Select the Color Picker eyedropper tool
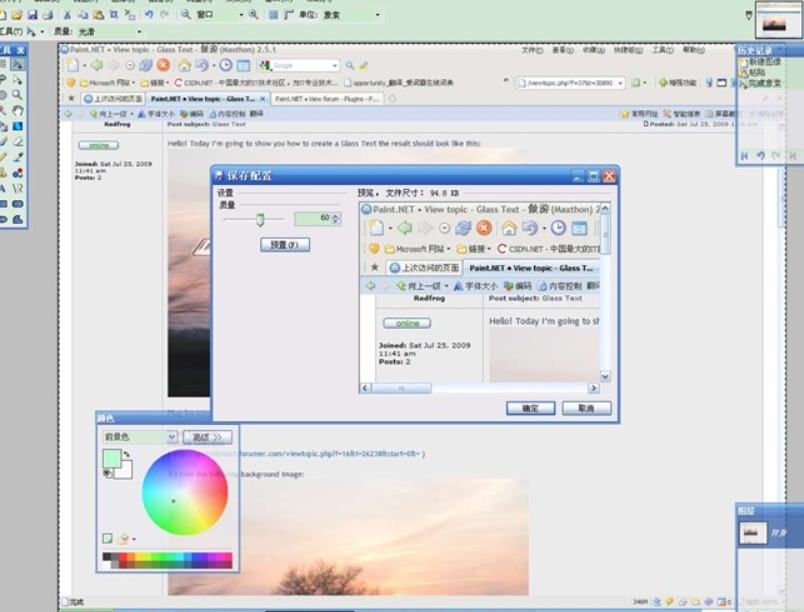The width and height of the screenshot is (804, 612). point(17,157)
